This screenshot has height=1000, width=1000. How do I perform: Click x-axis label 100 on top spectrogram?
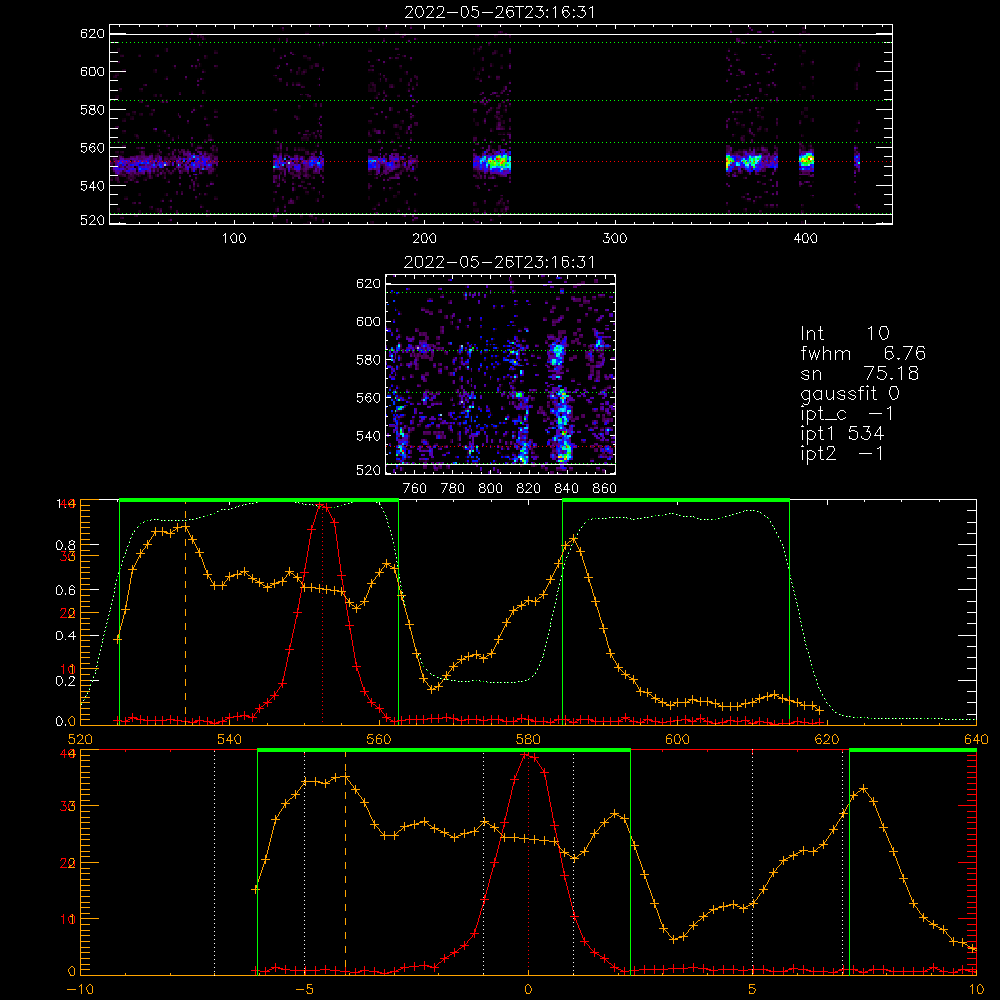[x=234, y=239]
